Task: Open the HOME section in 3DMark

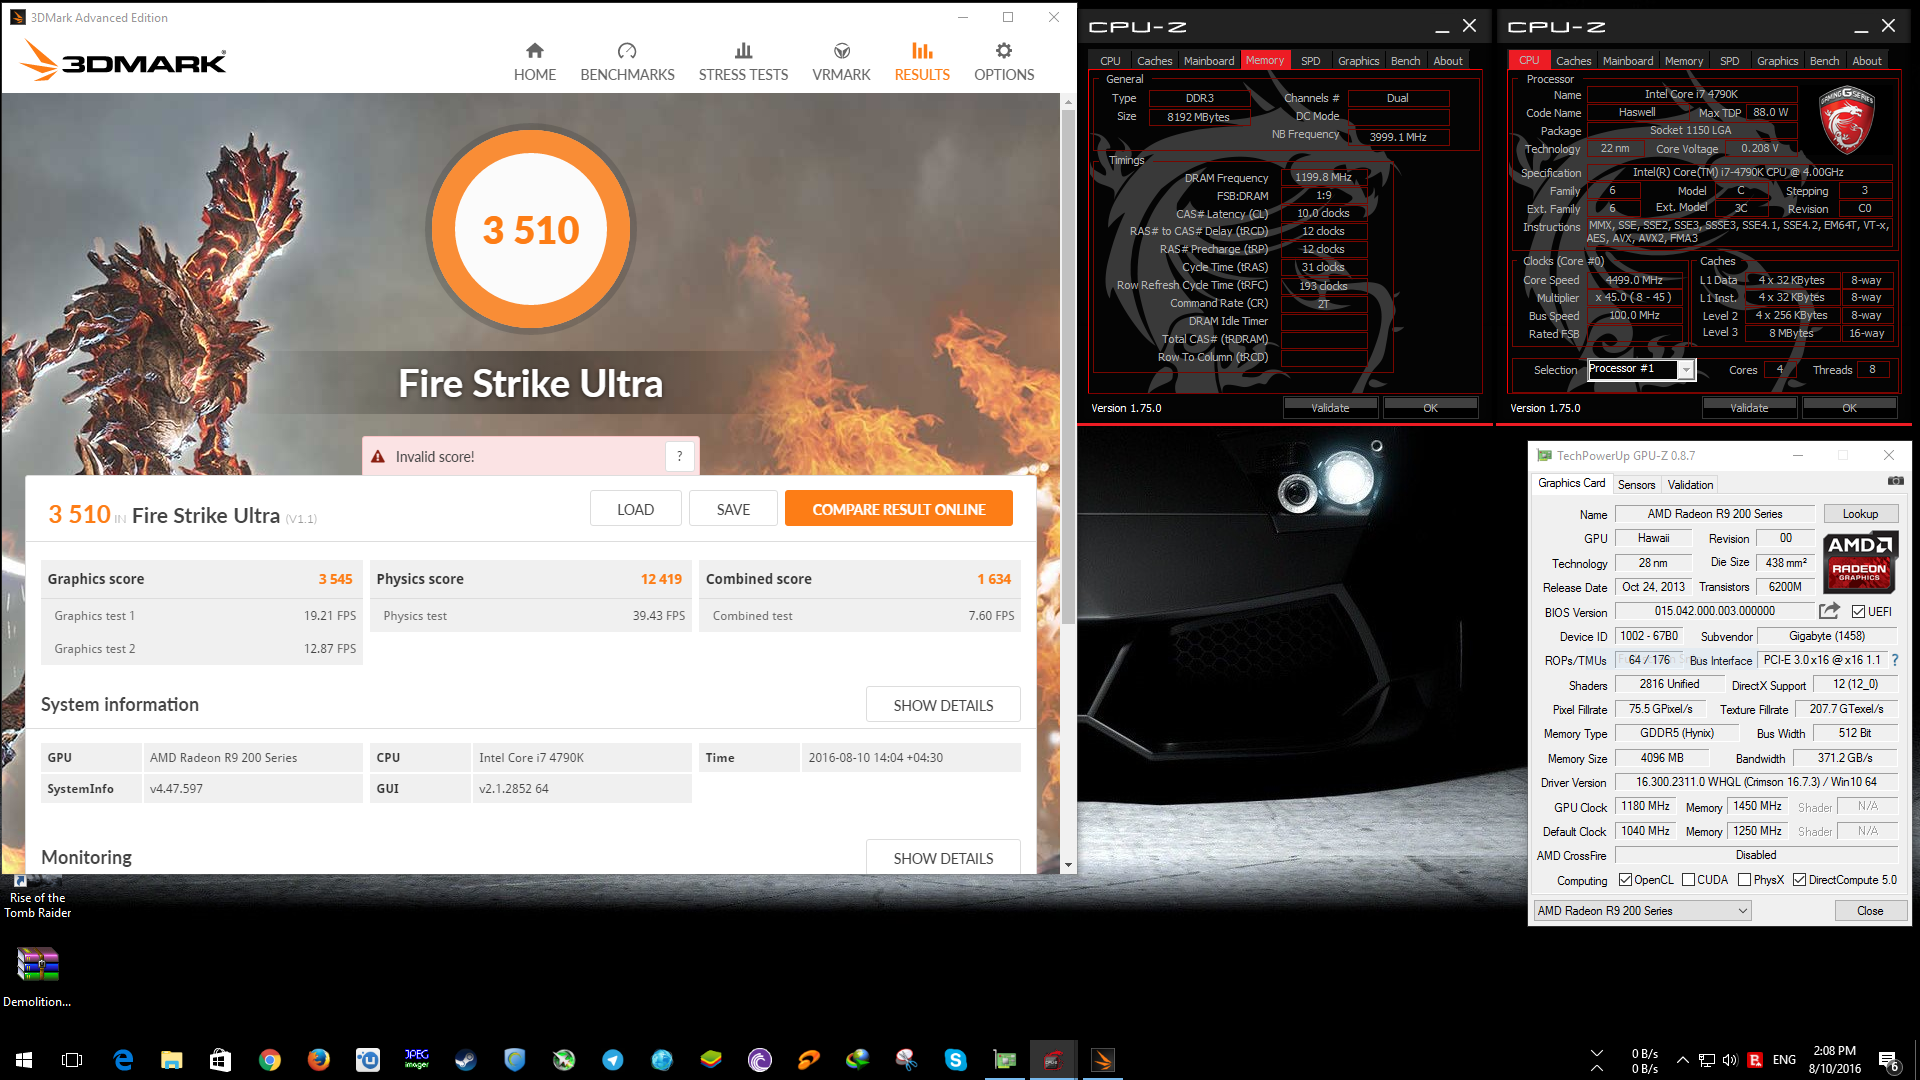Action: tap(535, 62)
